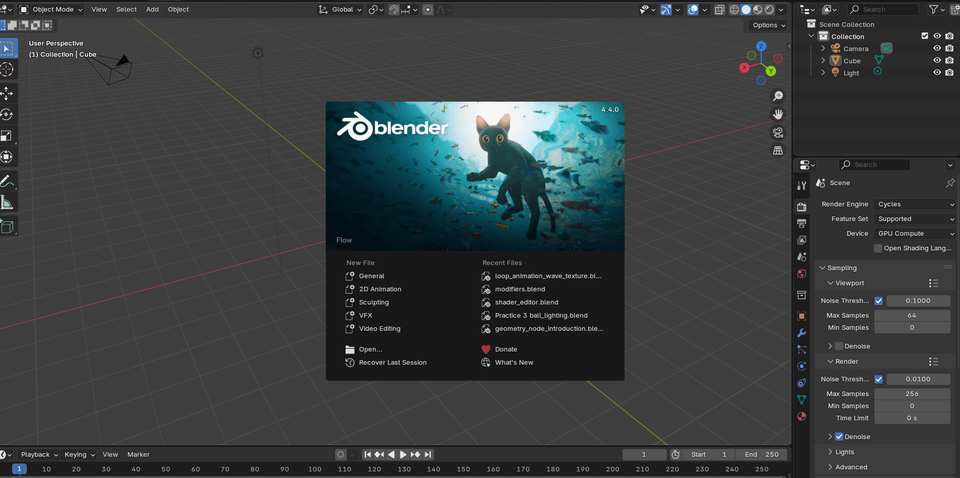The height and width of the screenshot is (478, 960).
Task: Open the timeline Playback menu
Action: click(x=39, y=454)
